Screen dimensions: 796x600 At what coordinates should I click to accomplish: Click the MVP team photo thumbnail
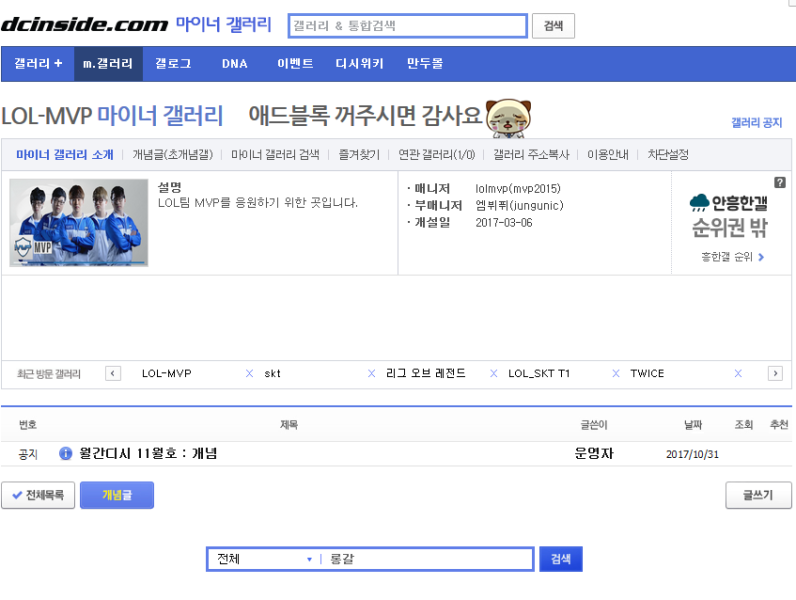click(x=79, y=222)
